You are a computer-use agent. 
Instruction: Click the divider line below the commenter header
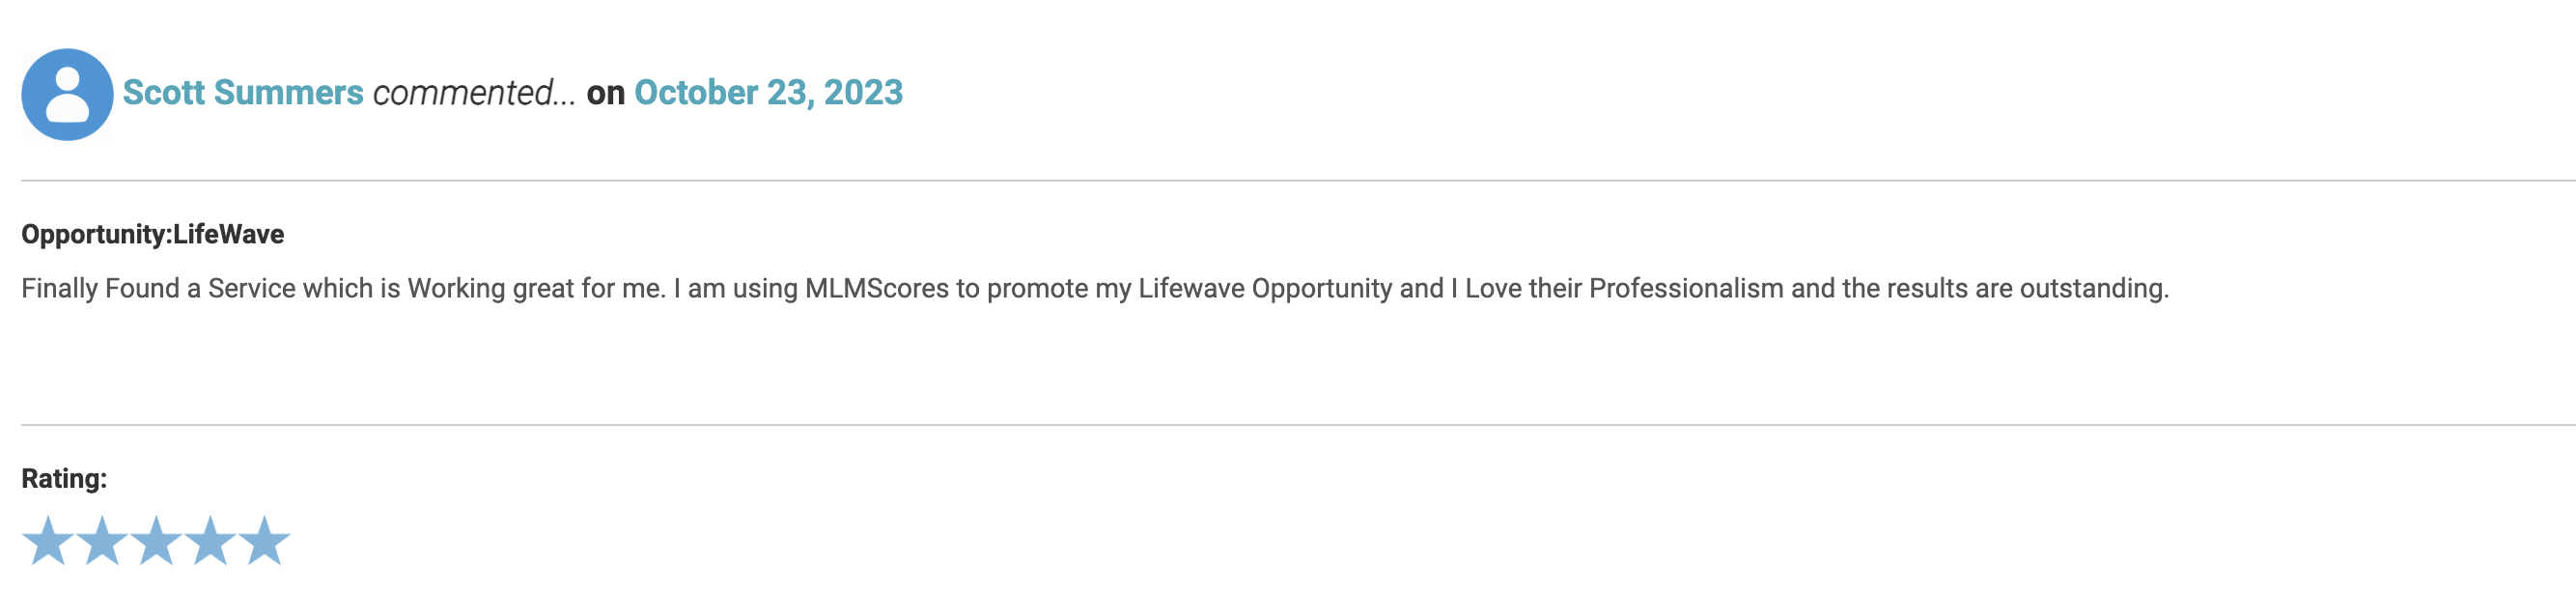pos(1298,181)
